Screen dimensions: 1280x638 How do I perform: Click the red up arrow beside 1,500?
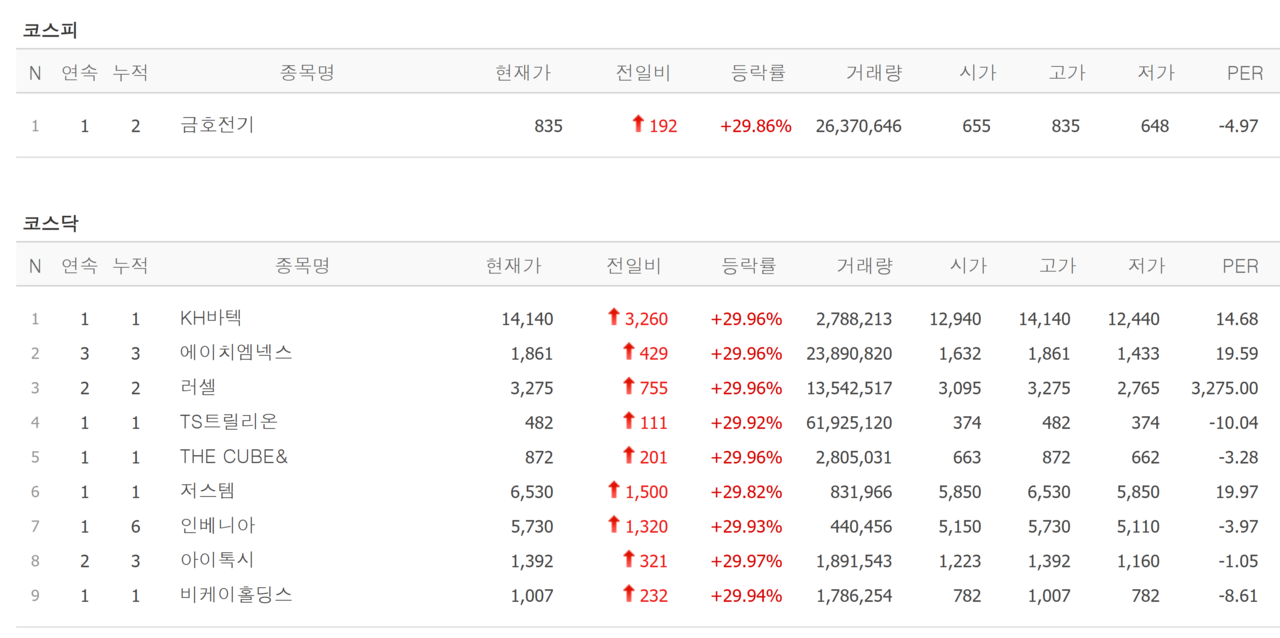(x=614, y=489)
